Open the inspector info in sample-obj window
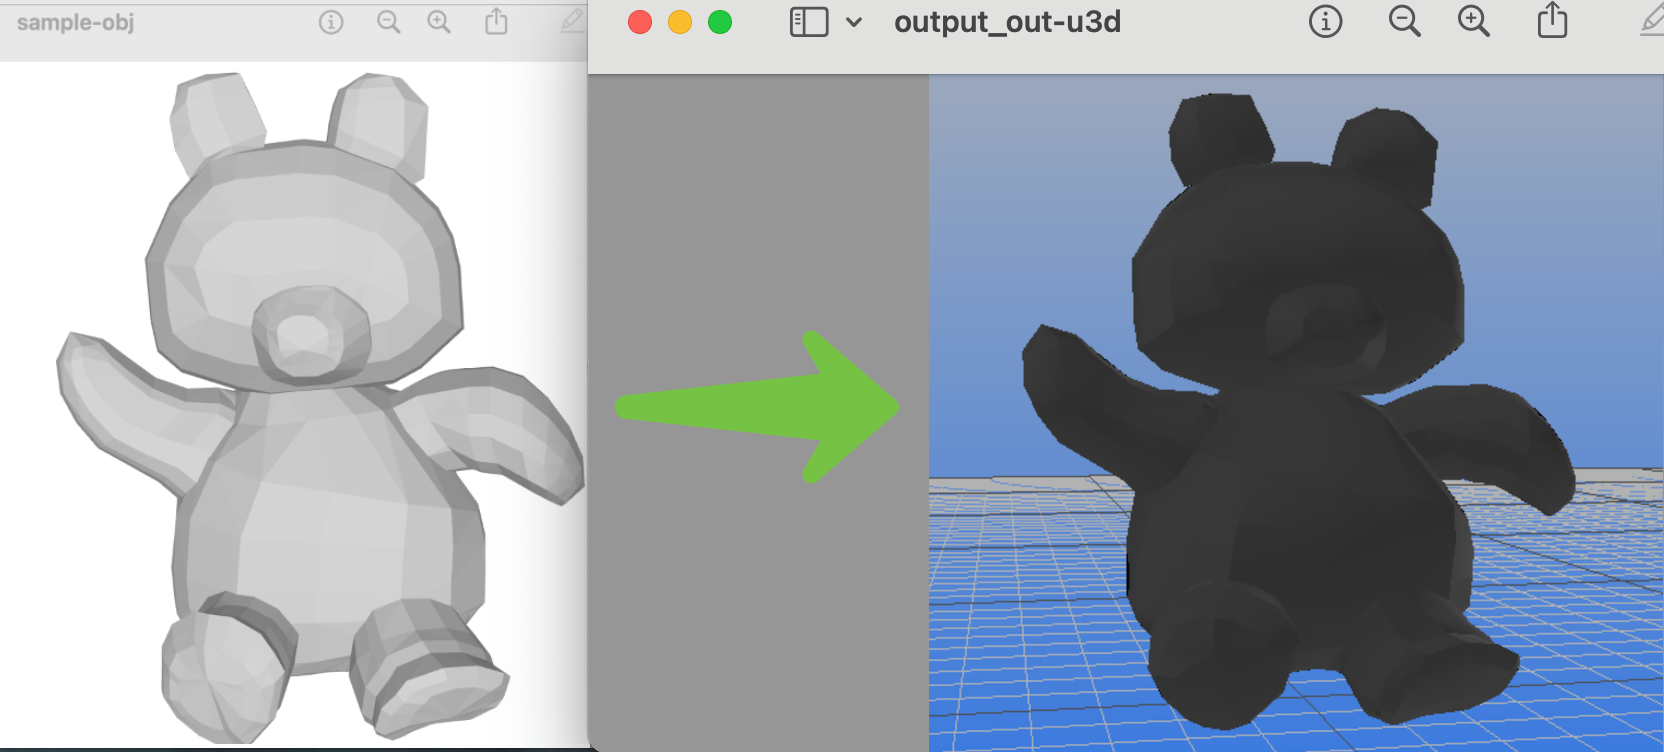 331,22
